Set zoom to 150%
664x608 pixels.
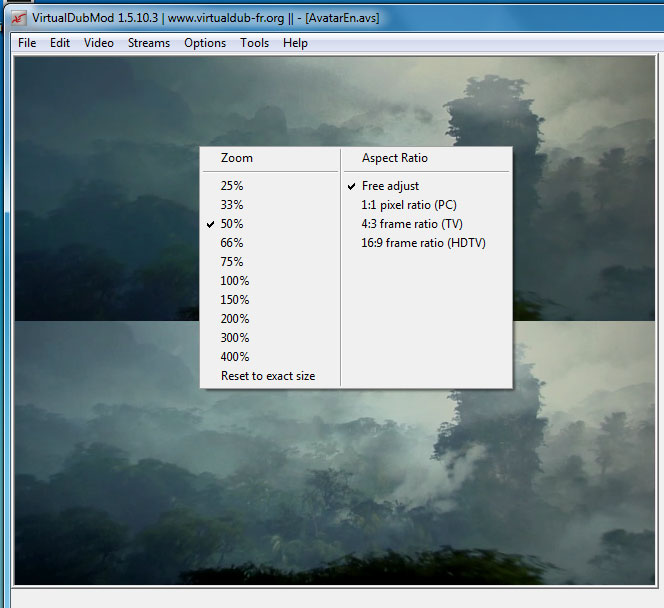pyautogui.click(x=270, y=300)
